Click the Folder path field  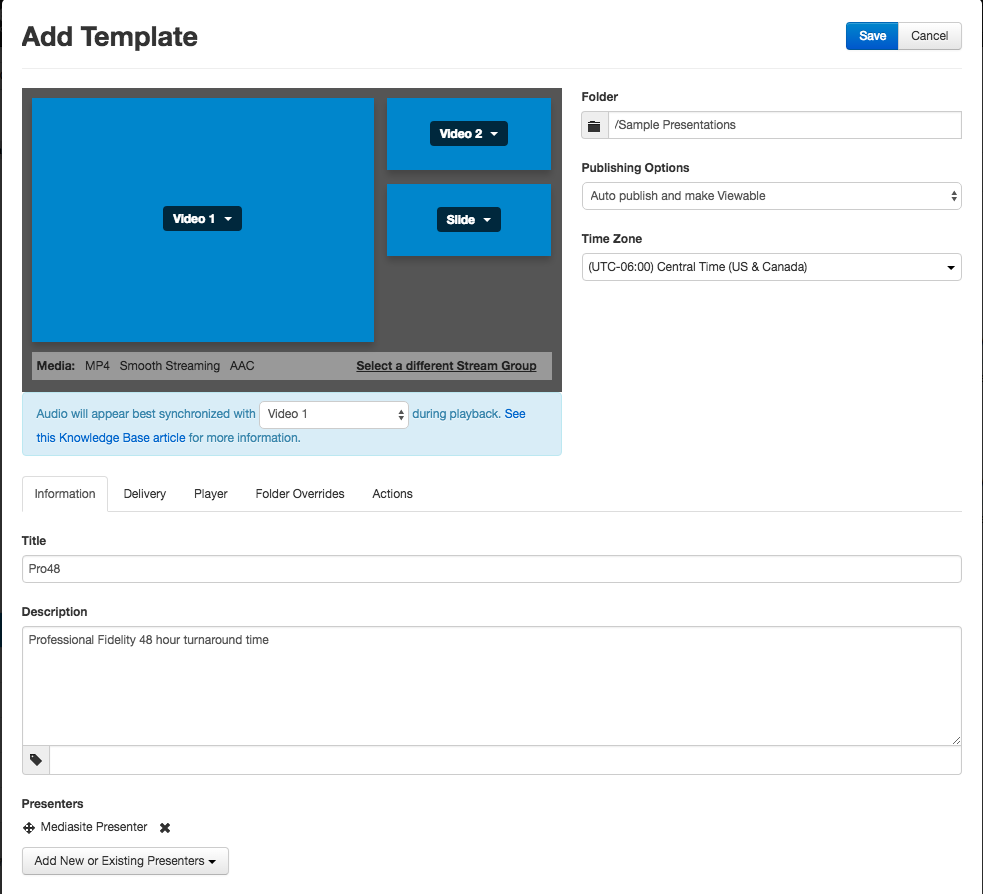[x=784, y=125]
